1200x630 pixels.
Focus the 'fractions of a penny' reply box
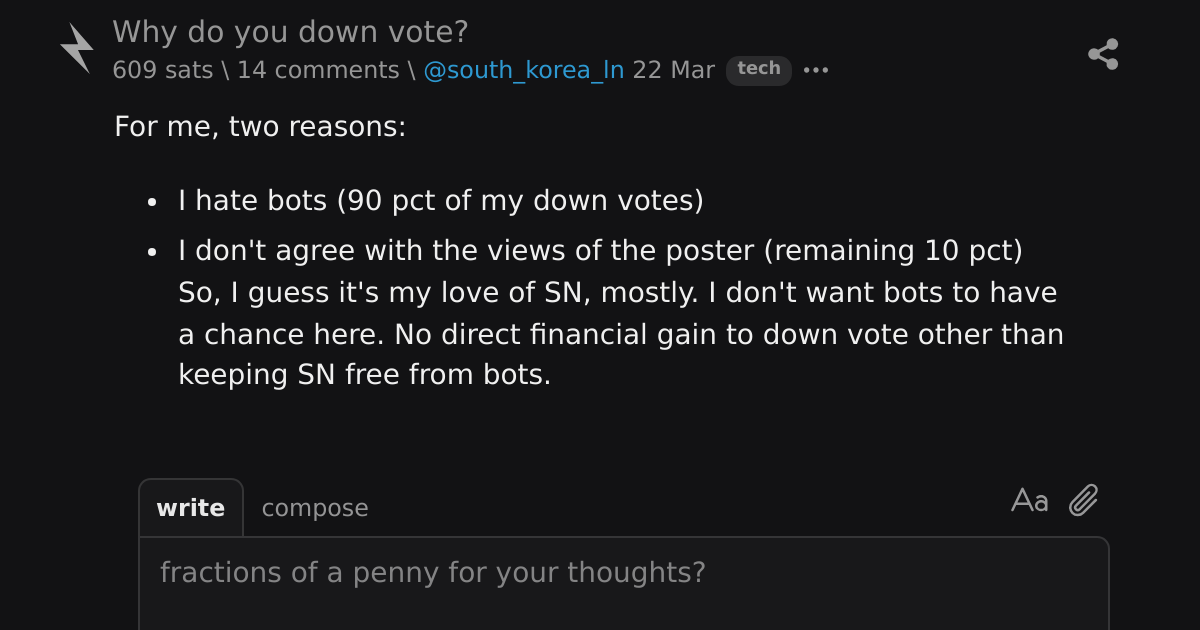click(624, 584)
